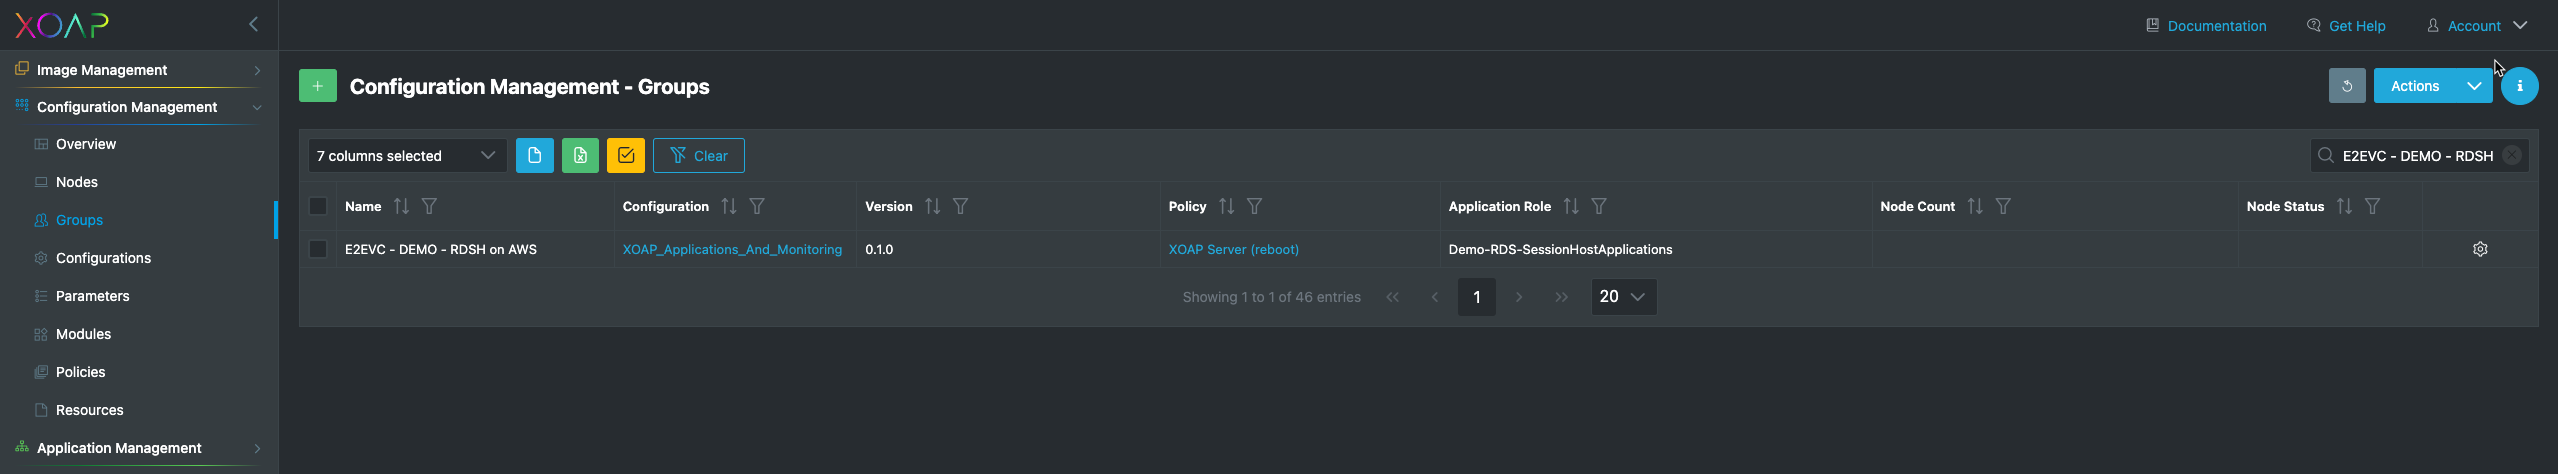The height and width of the screenshot is (474, 2558).
Task: Click the grey refresh icon button
Action: click(x=2346, y=86)
